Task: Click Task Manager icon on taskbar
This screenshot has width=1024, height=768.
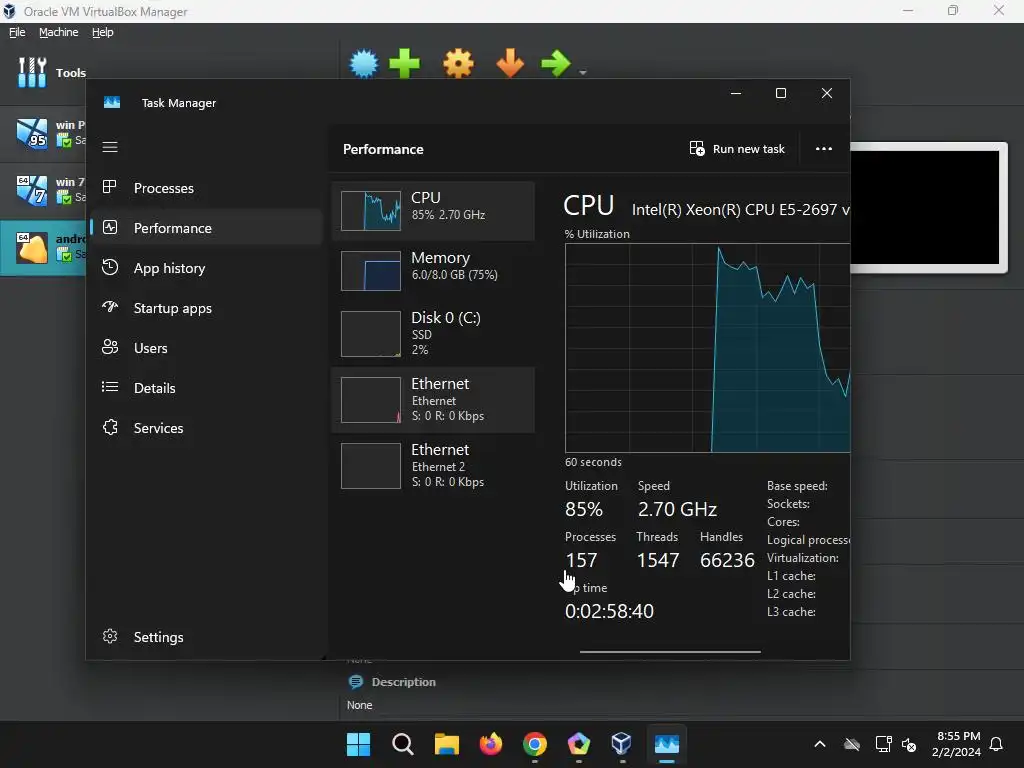Action: [x=667, y=744]
